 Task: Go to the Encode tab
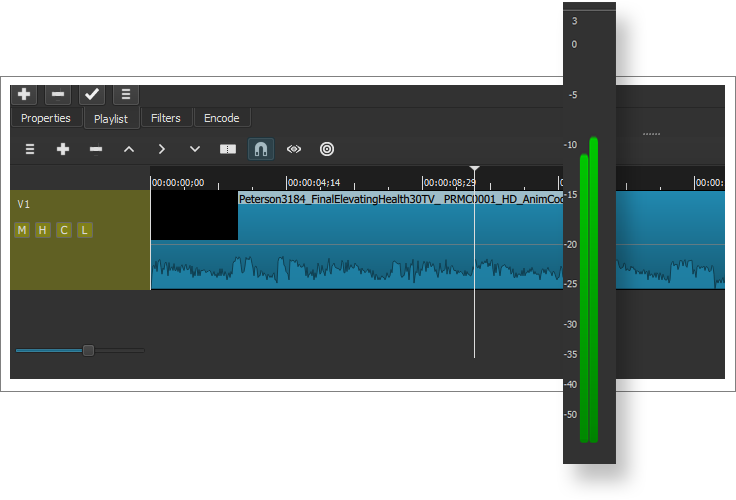tap(222, 118)
